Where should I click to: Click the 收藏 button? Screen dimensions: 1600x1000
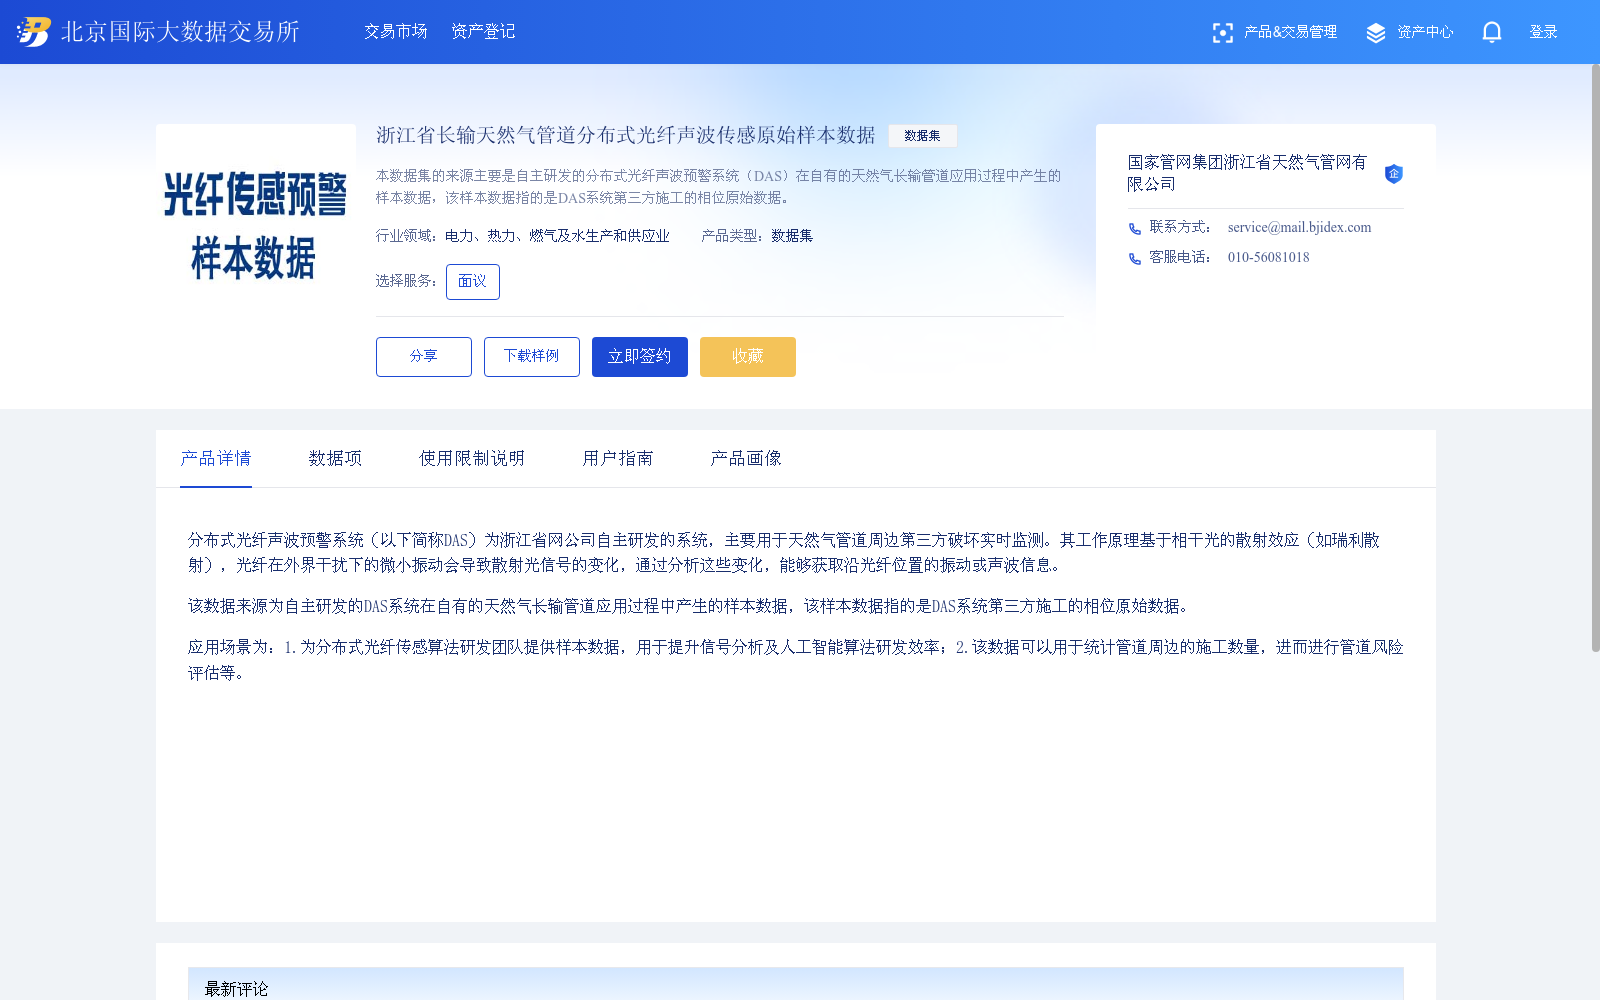point(748,357)
